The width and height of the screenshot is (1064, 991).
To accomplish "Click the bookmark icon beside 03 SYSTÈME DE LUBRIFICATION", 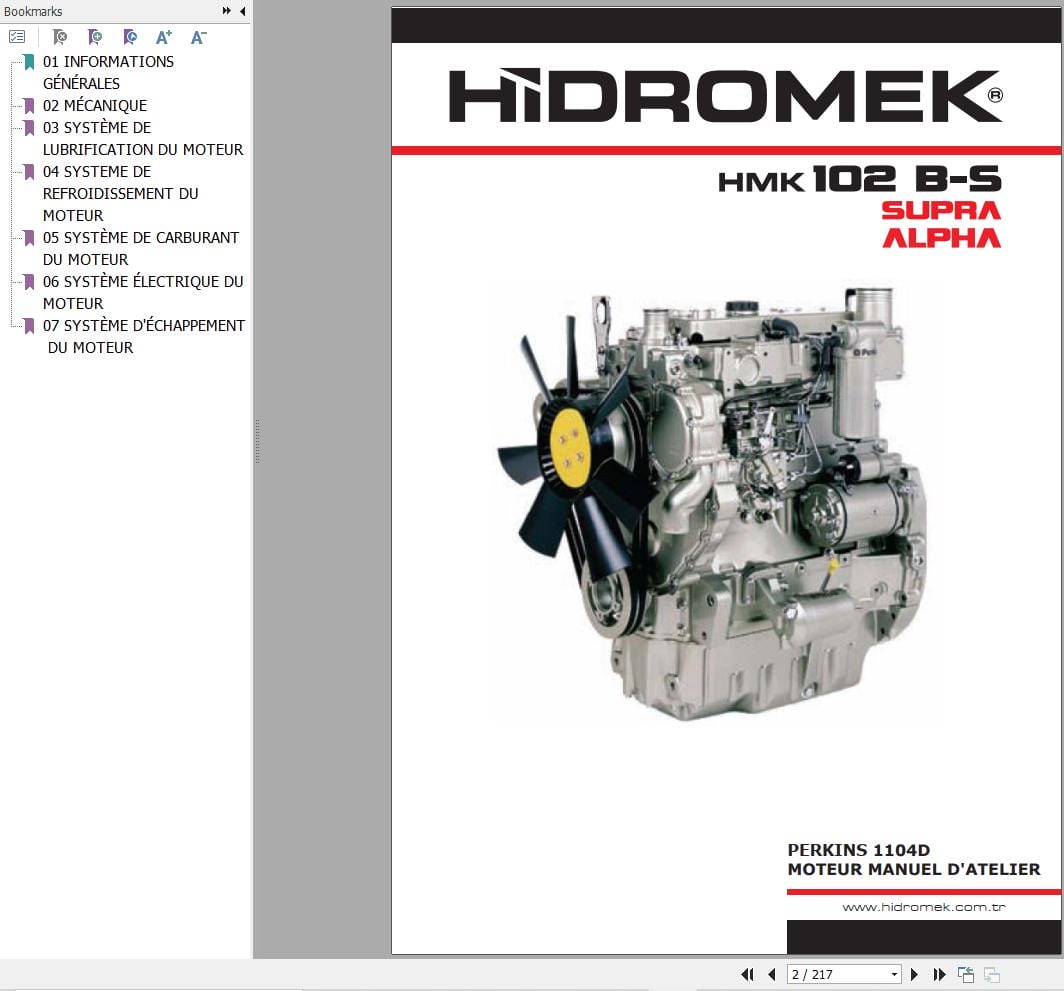I will tap(29, 128).
